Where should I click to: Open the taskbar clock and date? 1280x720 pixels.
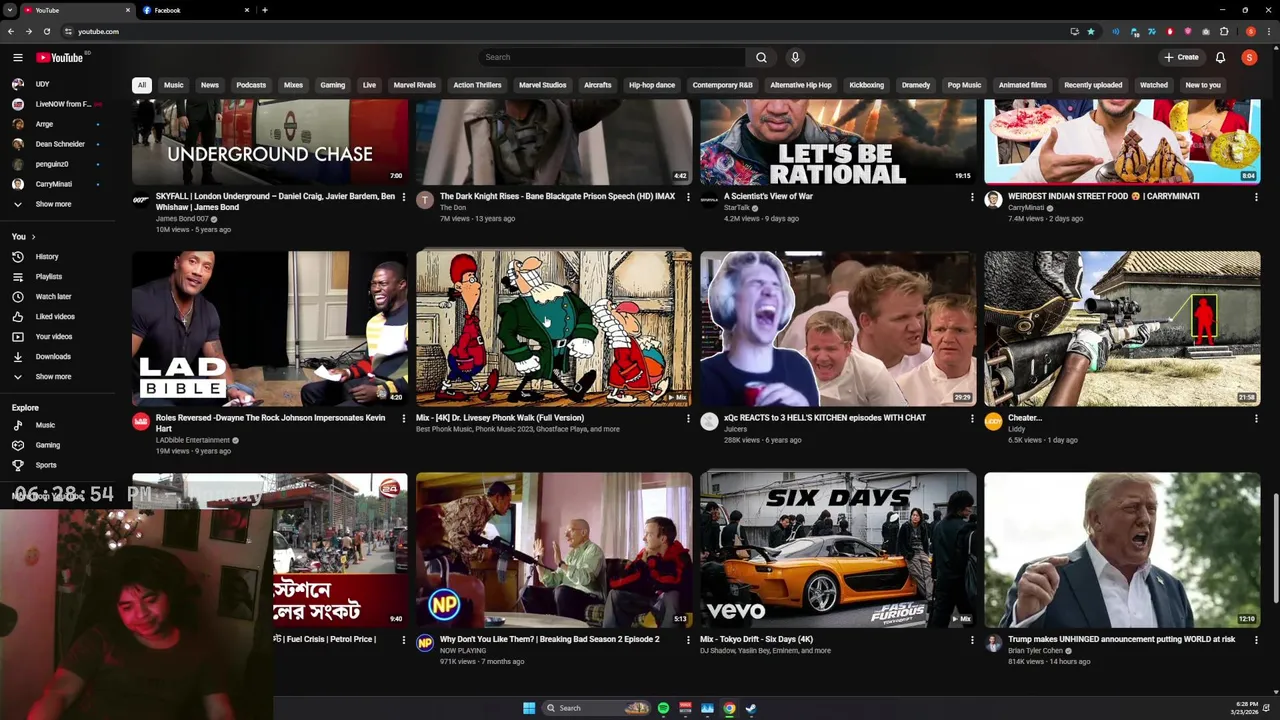[x=1245, y=708]
